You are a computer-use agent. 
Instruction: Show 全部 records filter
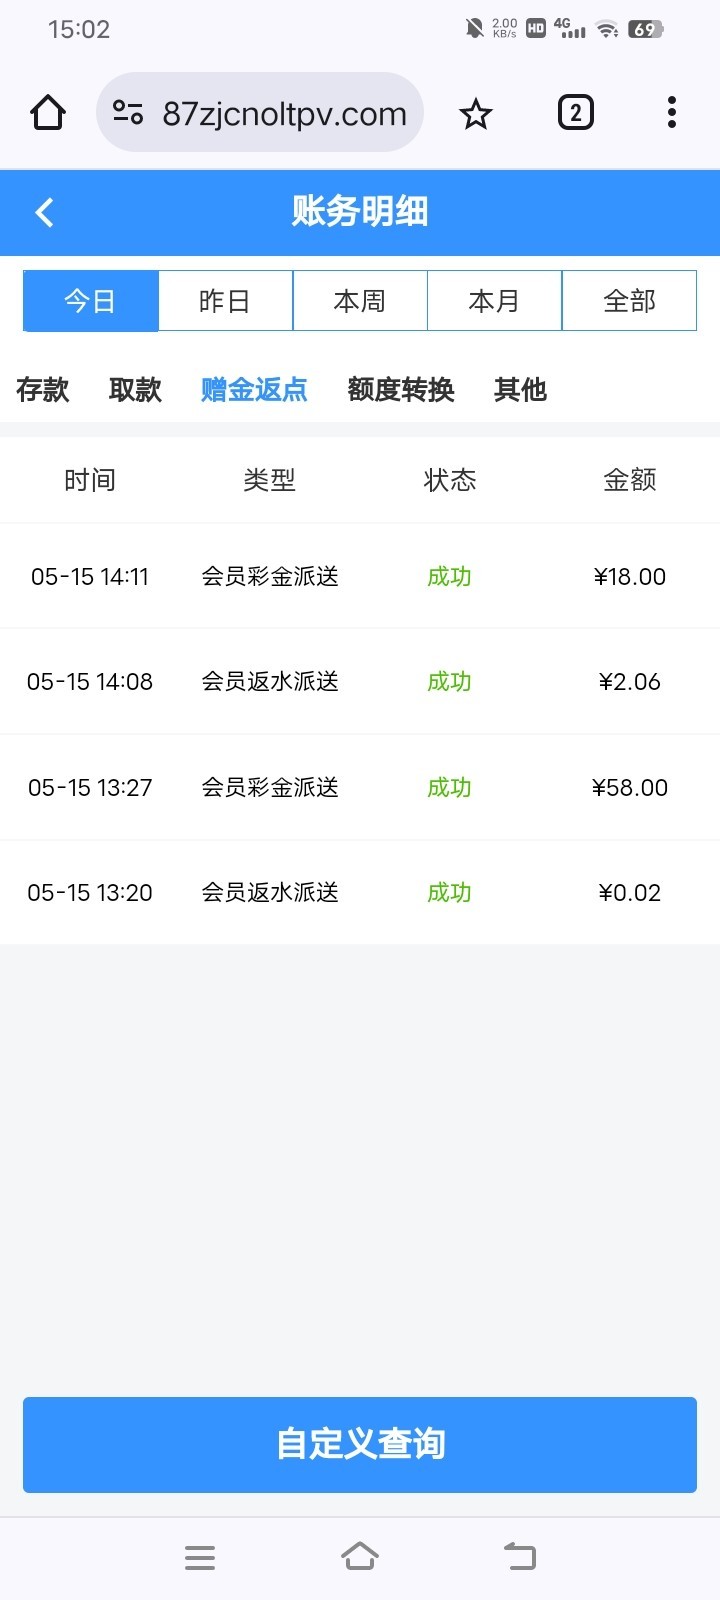point(629,301)
